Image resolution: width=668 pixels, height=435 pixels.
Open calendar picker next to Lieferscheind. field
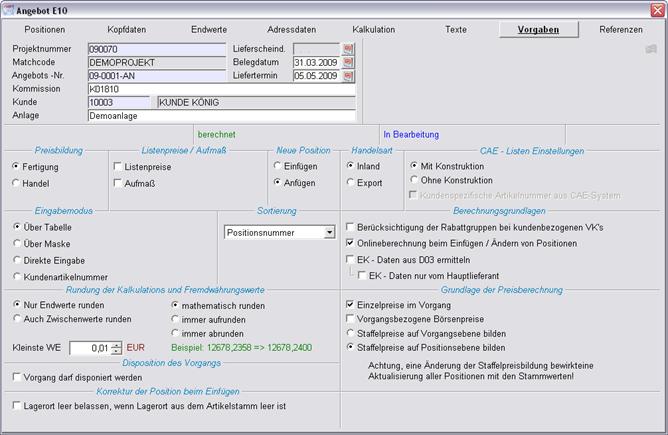(x=349, y=48)
